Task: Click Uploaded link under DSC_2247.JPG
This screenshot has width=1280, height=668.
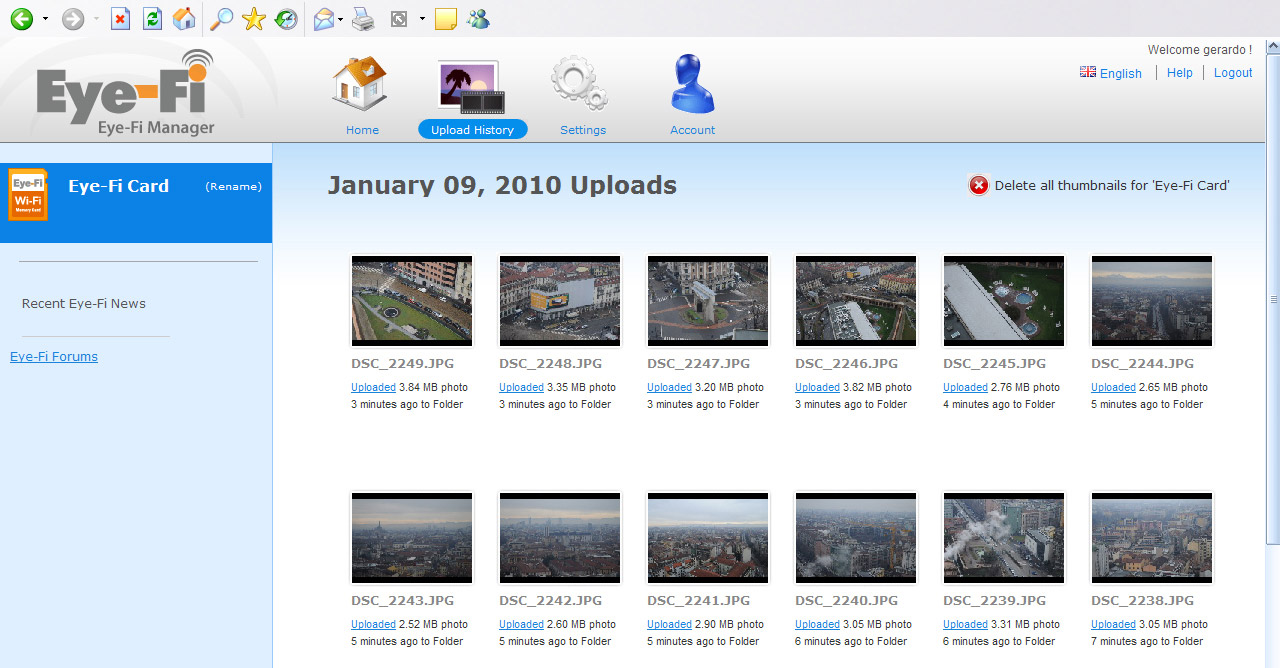Action: [x=669, y=387]
